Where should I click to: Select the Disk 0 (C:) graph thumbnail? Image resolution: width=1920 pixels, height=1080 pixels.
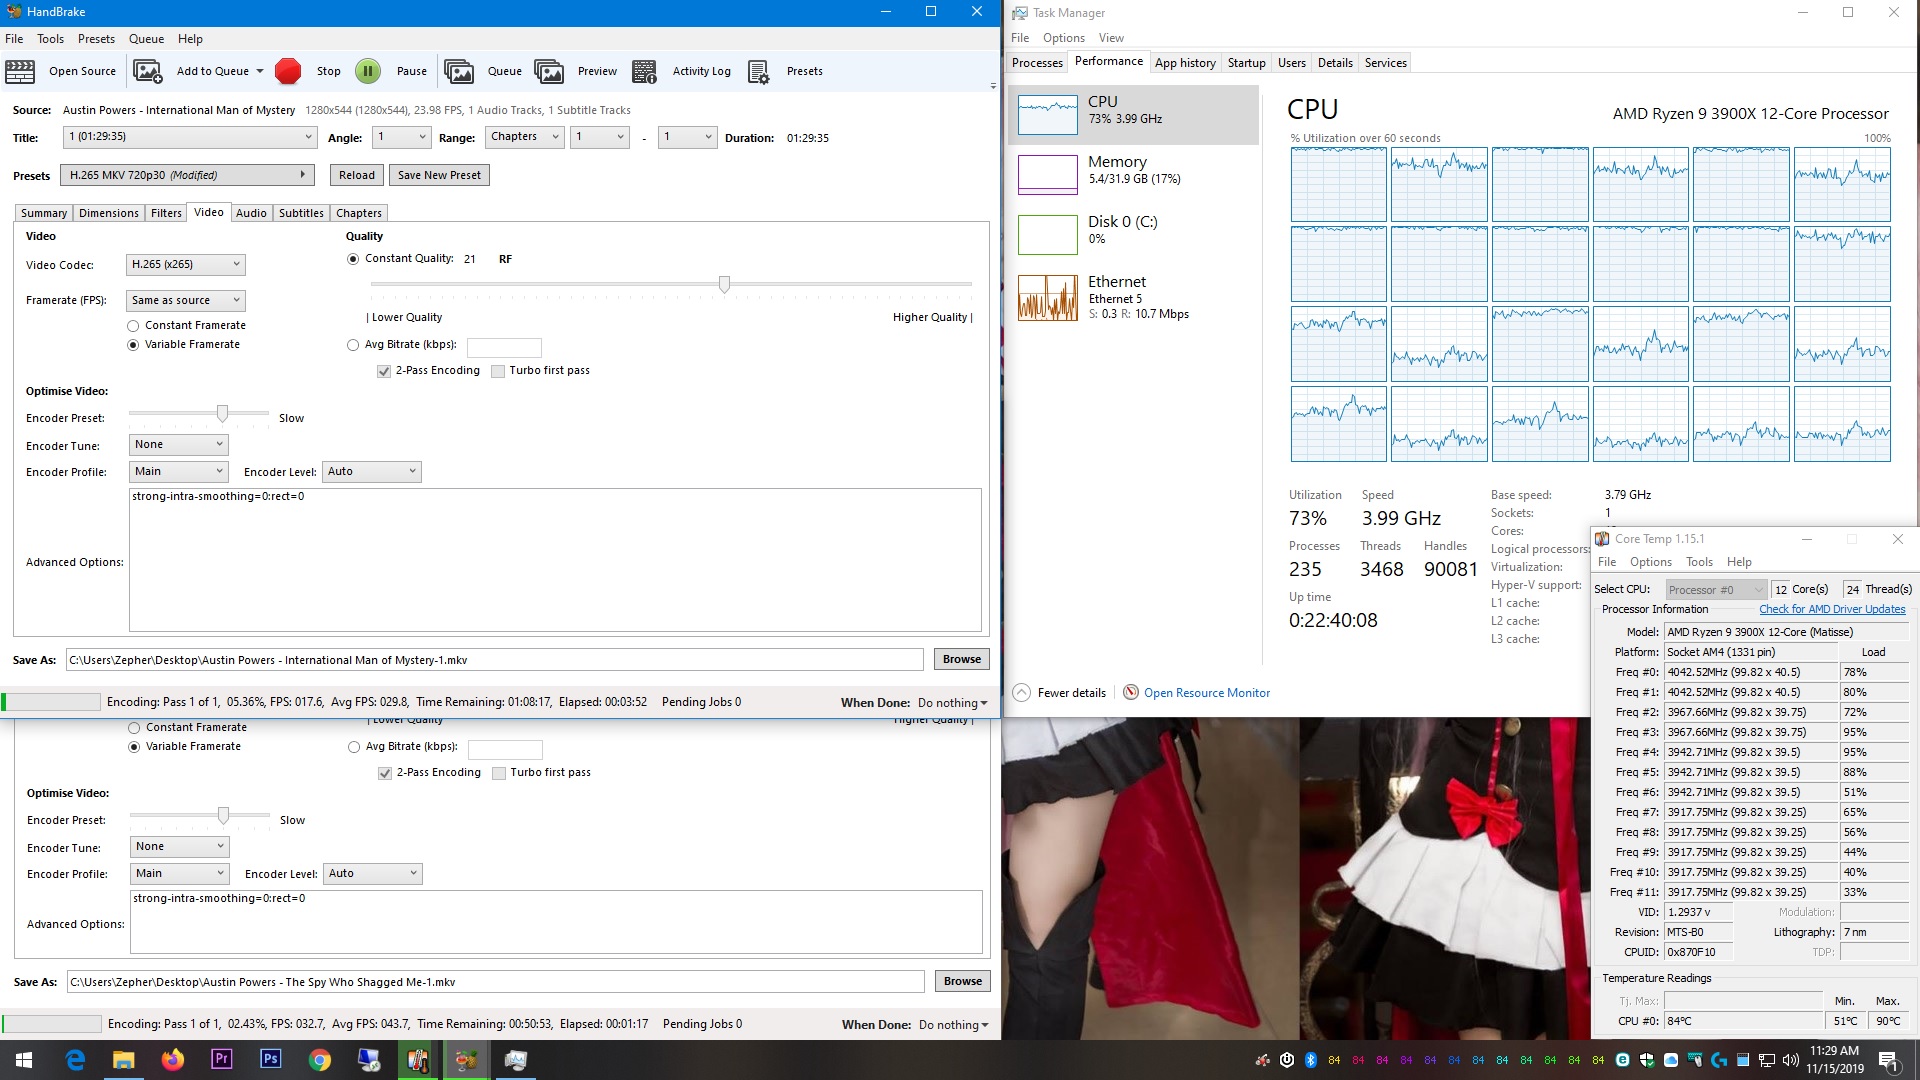pyautogui.click(x=1047, y=235)
